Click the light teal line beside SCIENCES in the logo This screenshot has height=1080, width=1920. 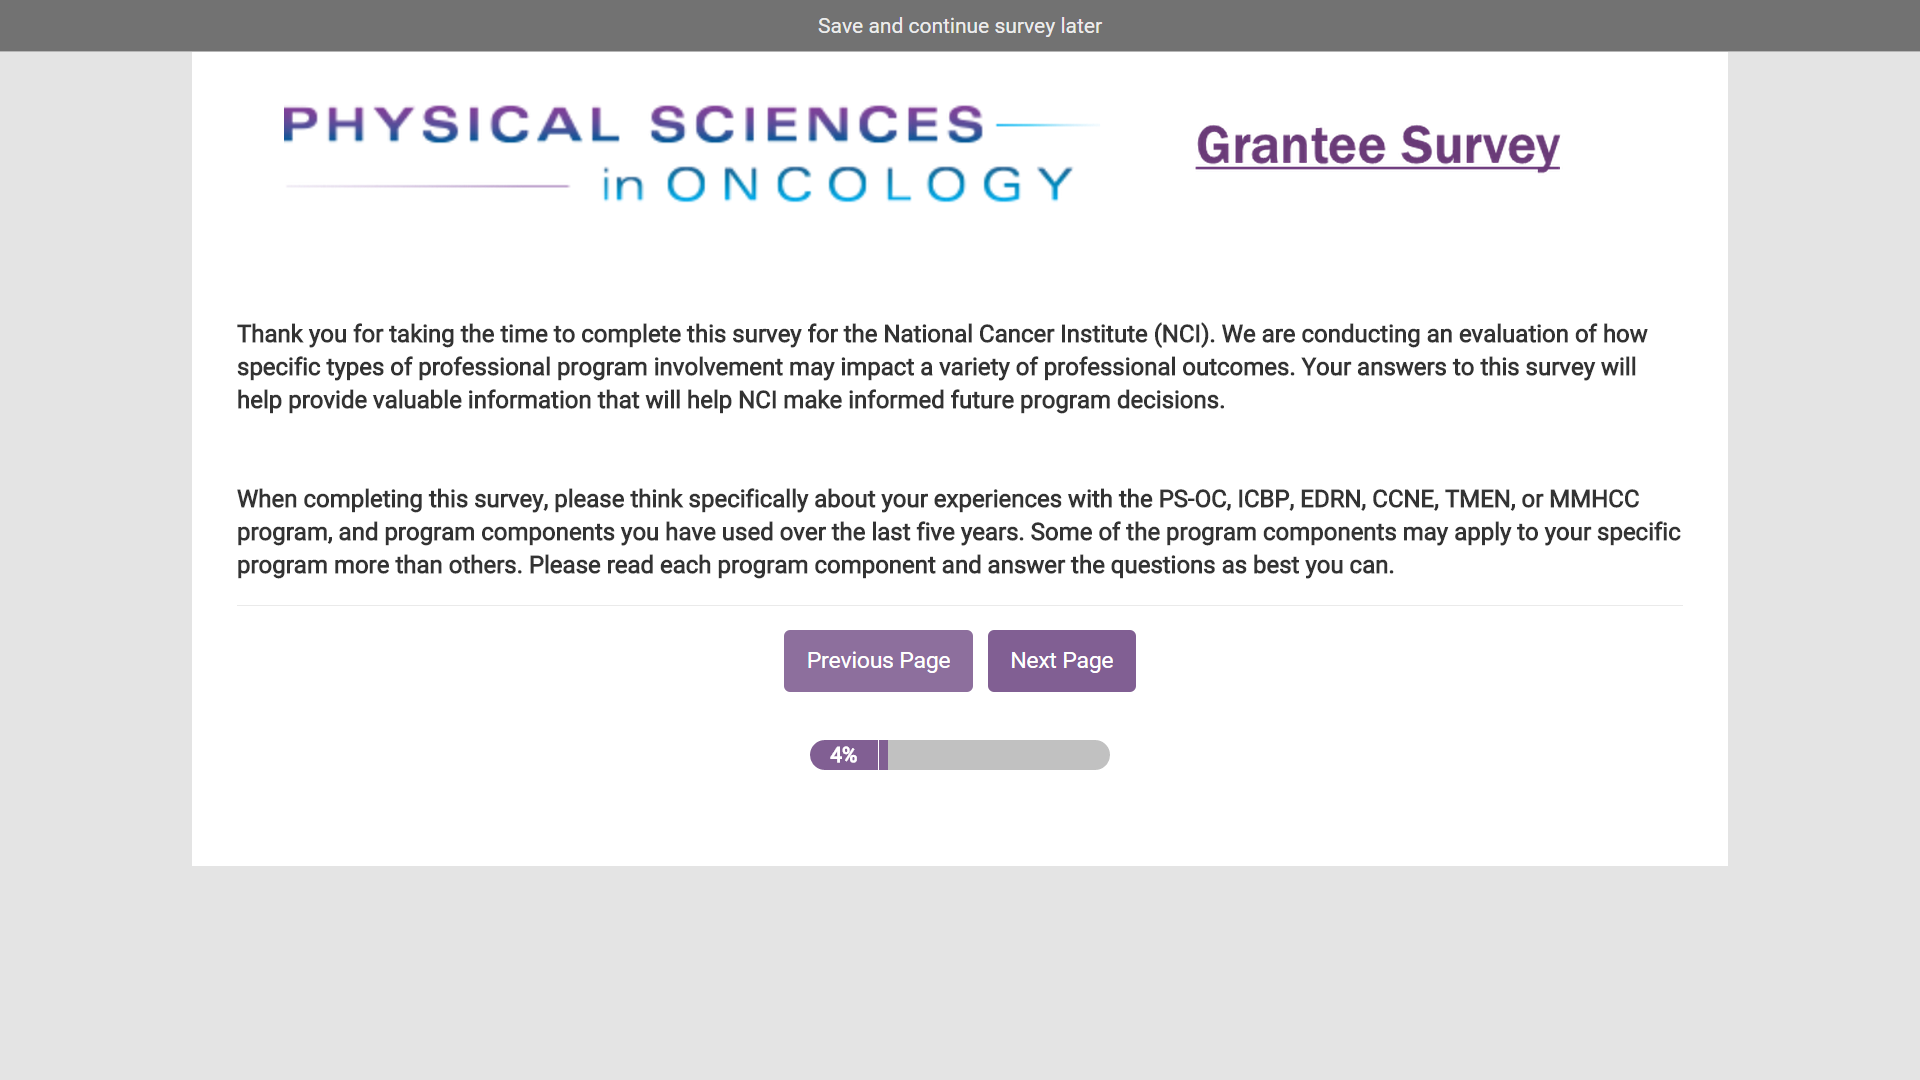point(1045,125)
